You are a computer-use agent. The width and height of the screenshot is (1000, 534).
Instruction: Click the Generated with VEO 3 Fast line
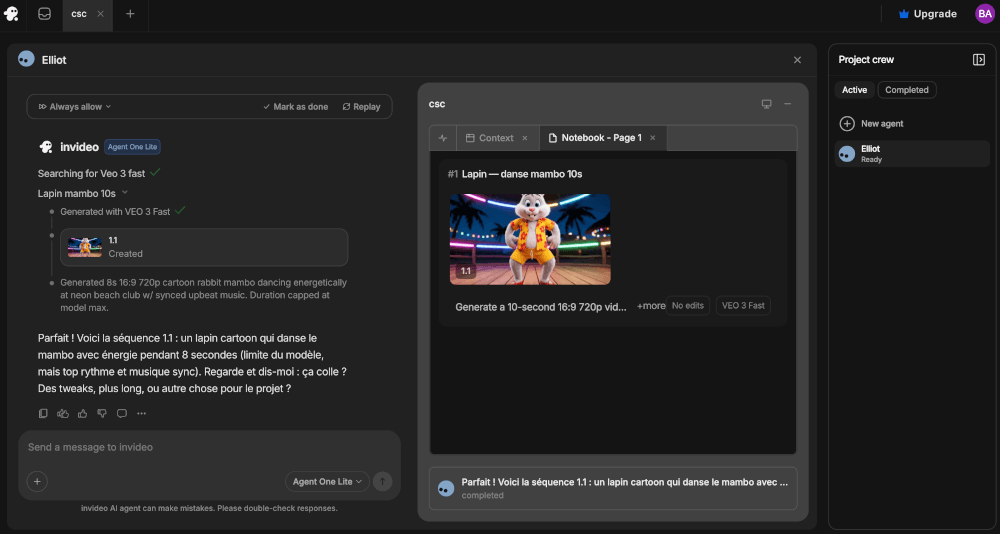point(122,211)
